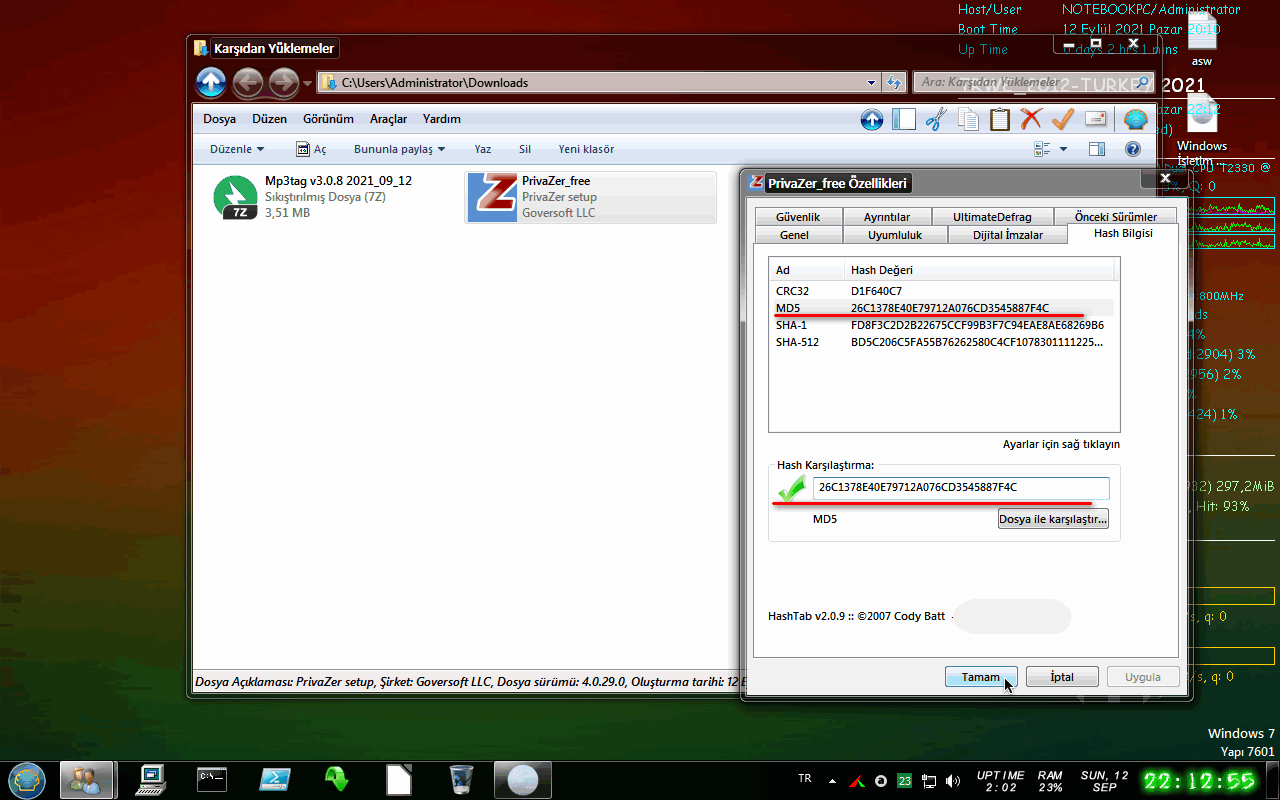
Task: Open the Start orb on the taskbar
Action: [28, 779]
